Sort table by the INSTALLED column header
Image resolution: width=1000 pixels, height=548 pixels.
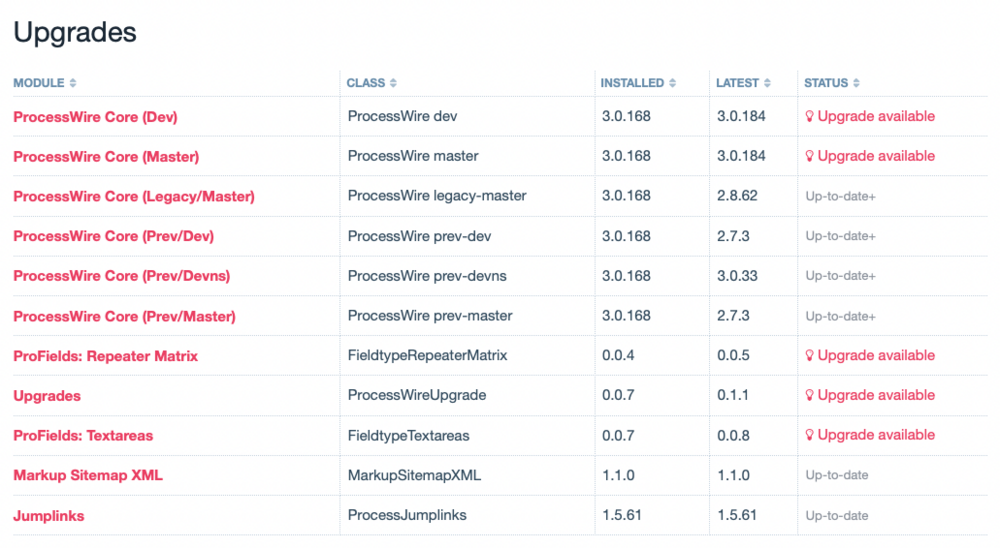click(638, 83)
